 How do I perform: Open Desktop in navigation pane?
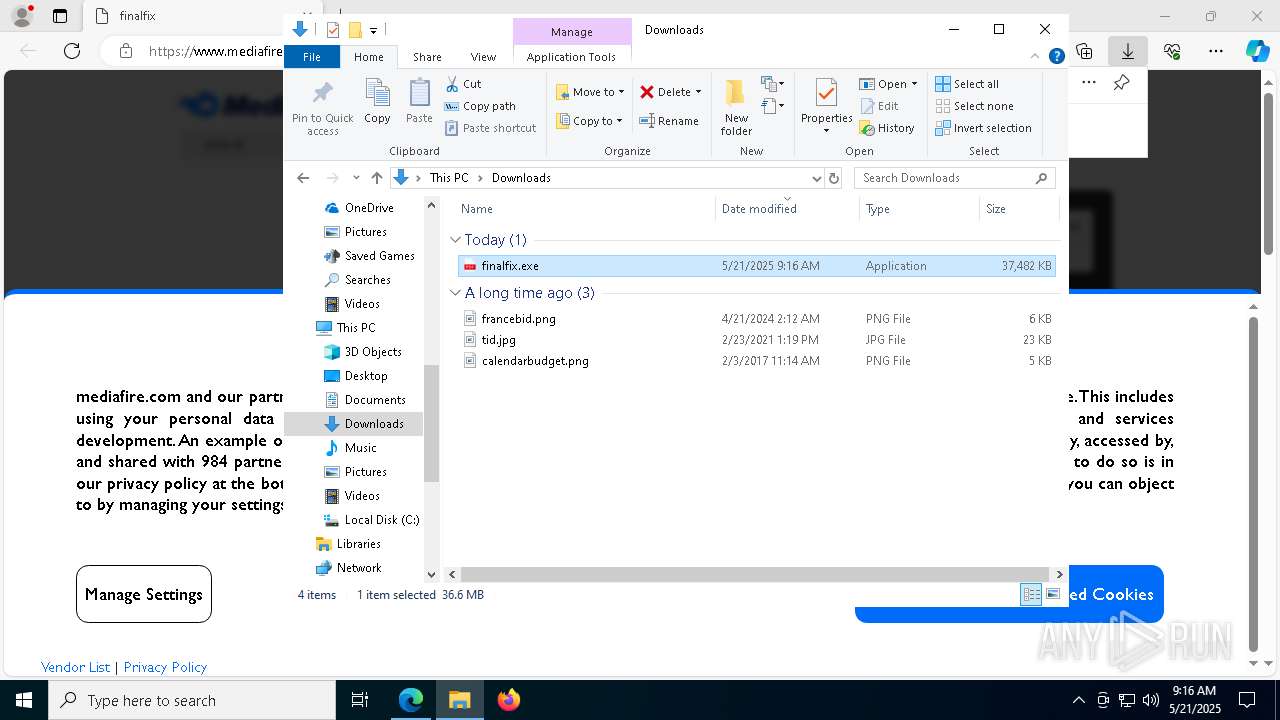[x=356, y=376]
